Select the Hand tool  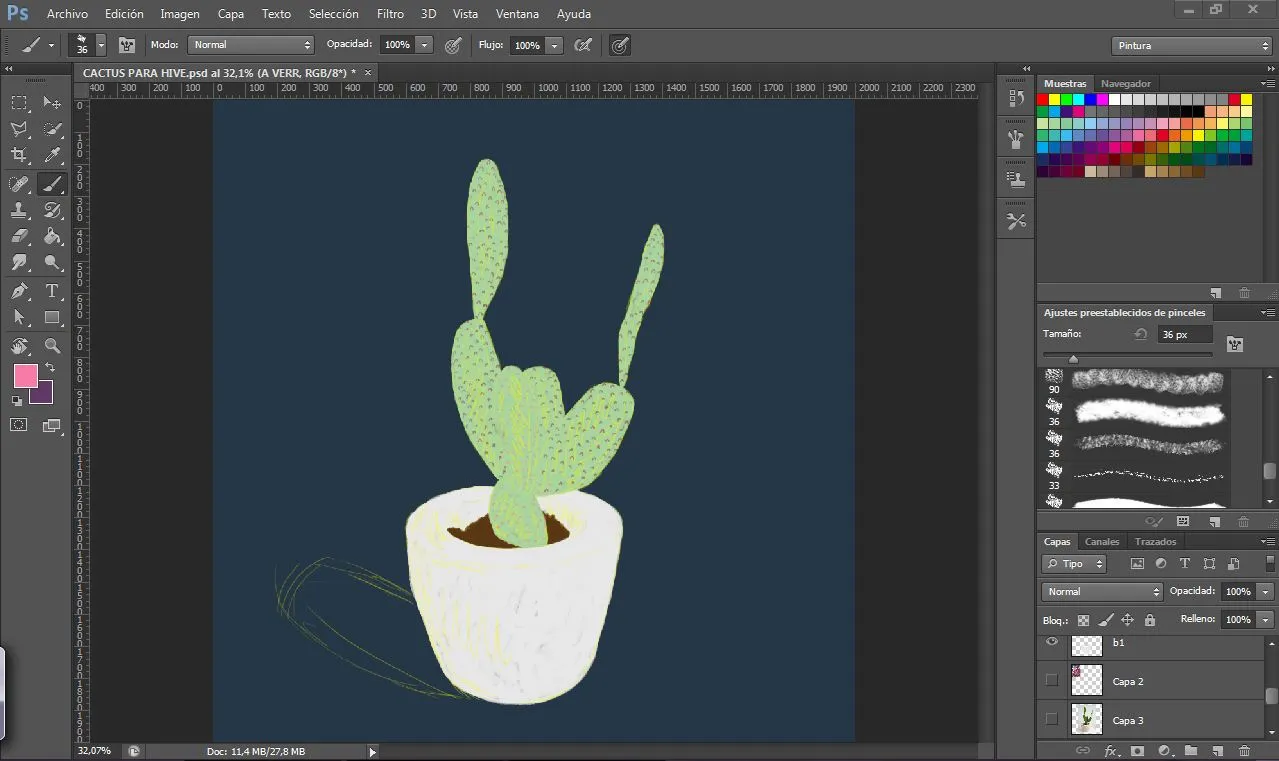tap(19, 346)
